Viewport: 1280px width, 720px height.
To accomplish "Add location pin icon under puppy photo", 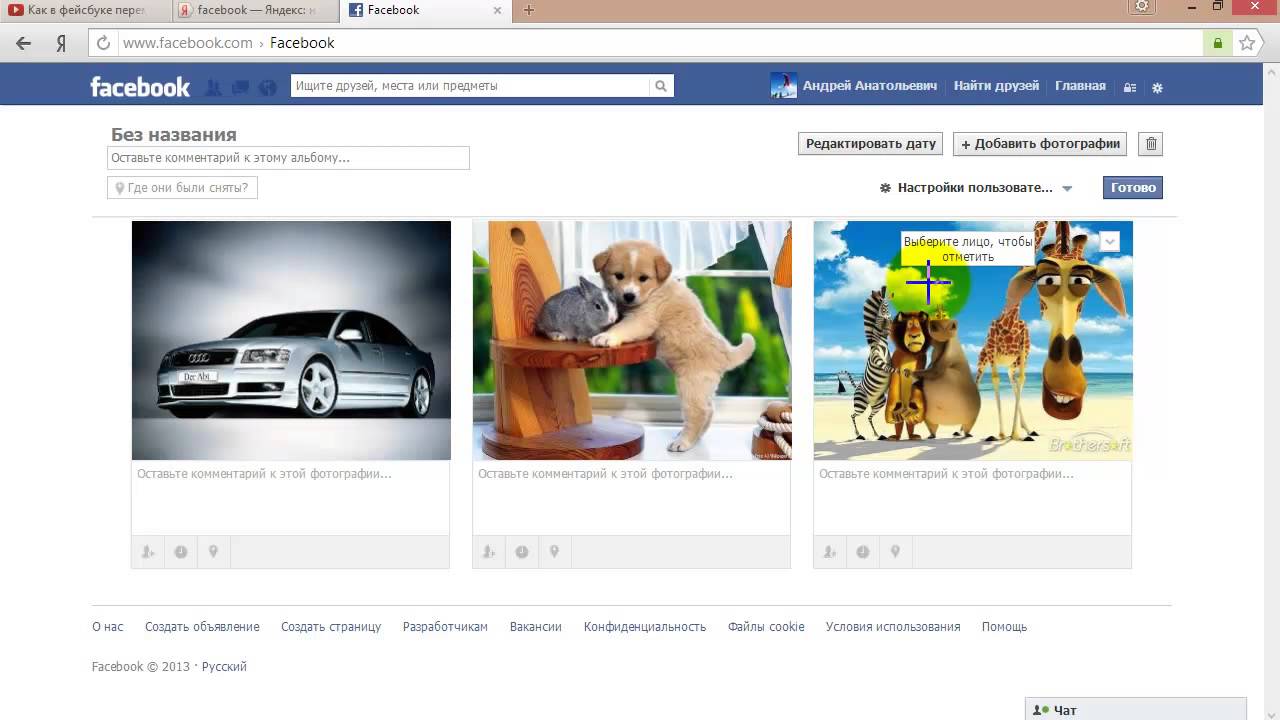I will [554, 551].
